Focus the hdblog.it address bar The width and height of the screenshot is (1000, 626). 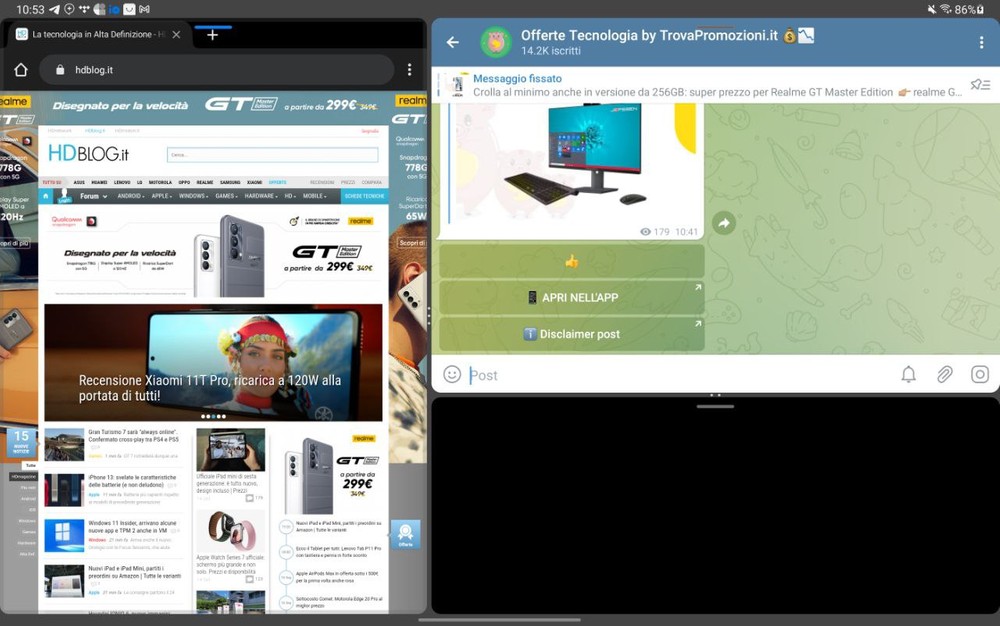[x=217, y=69]
